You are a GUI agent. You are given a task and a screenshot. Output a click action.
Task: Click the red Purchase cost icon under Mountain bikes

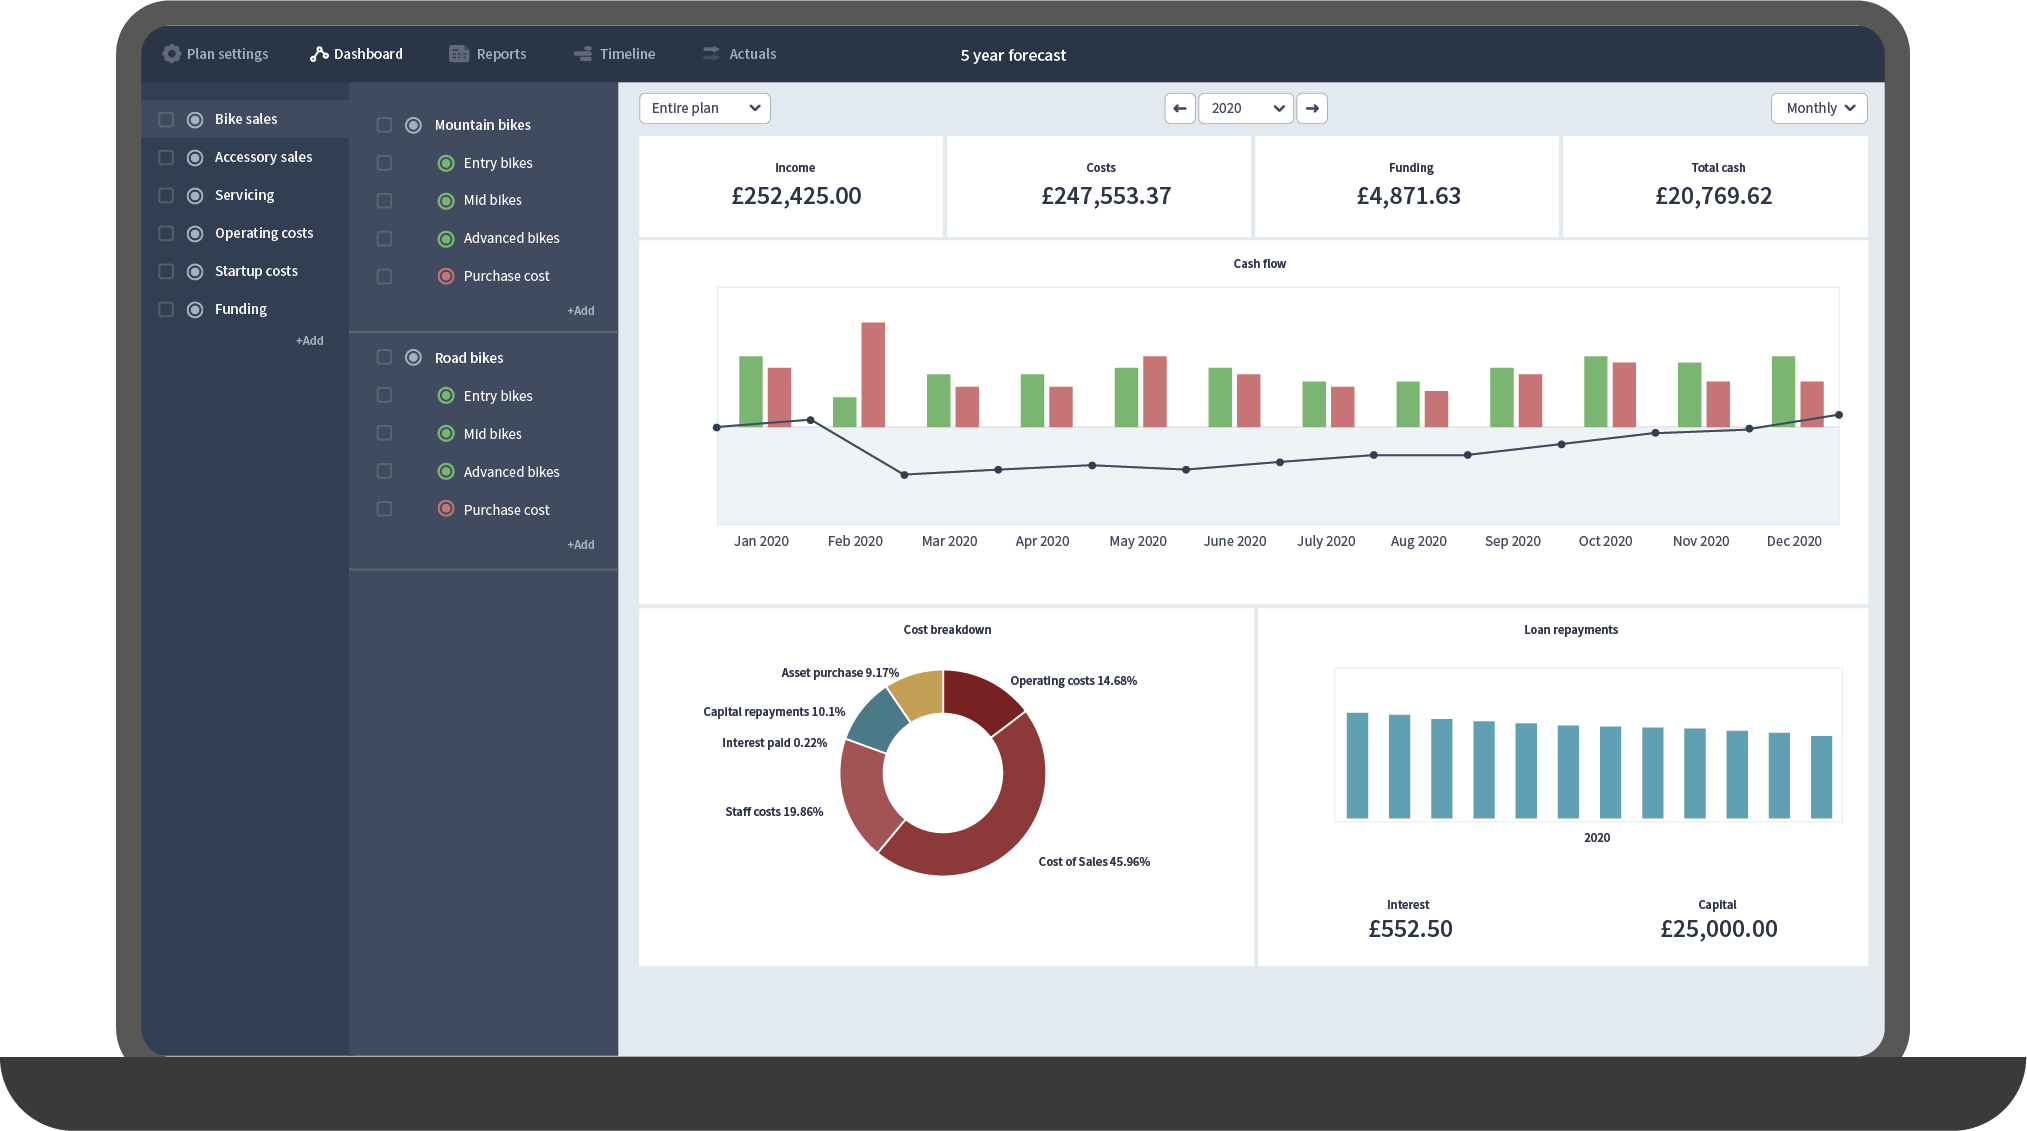[x=446, y=276]
